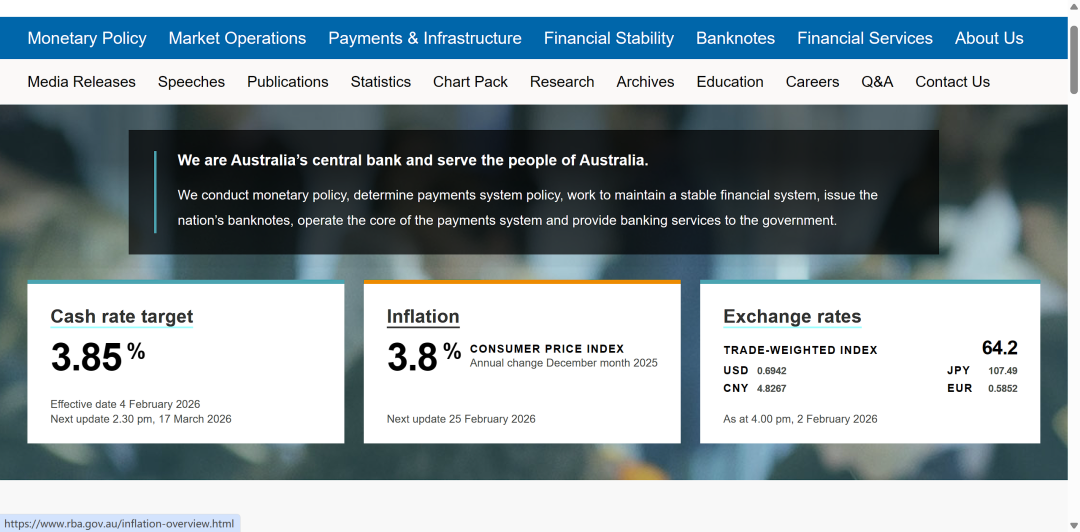The image size is (1080, 532).
Task: Open the Speeches link
Action: point(191,82)
